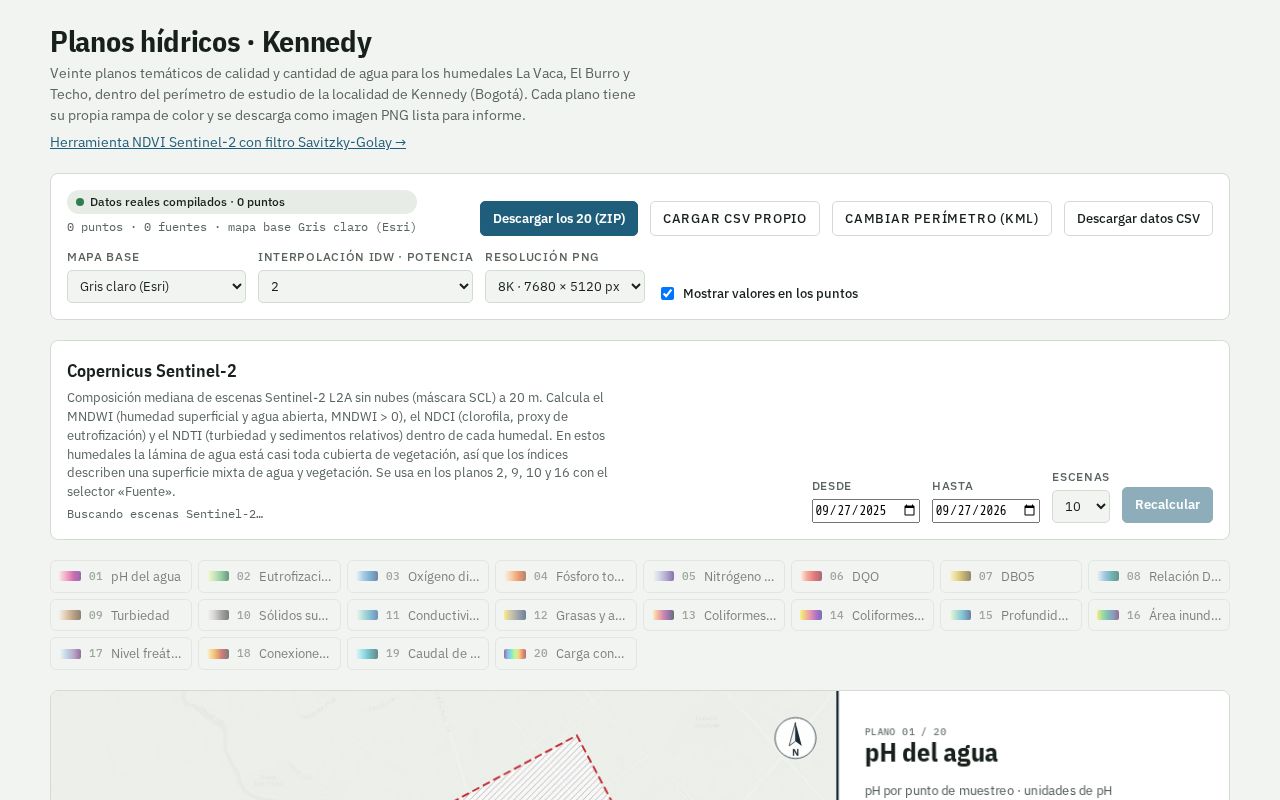Open plano 06 DQO

[x=862, y=577]
